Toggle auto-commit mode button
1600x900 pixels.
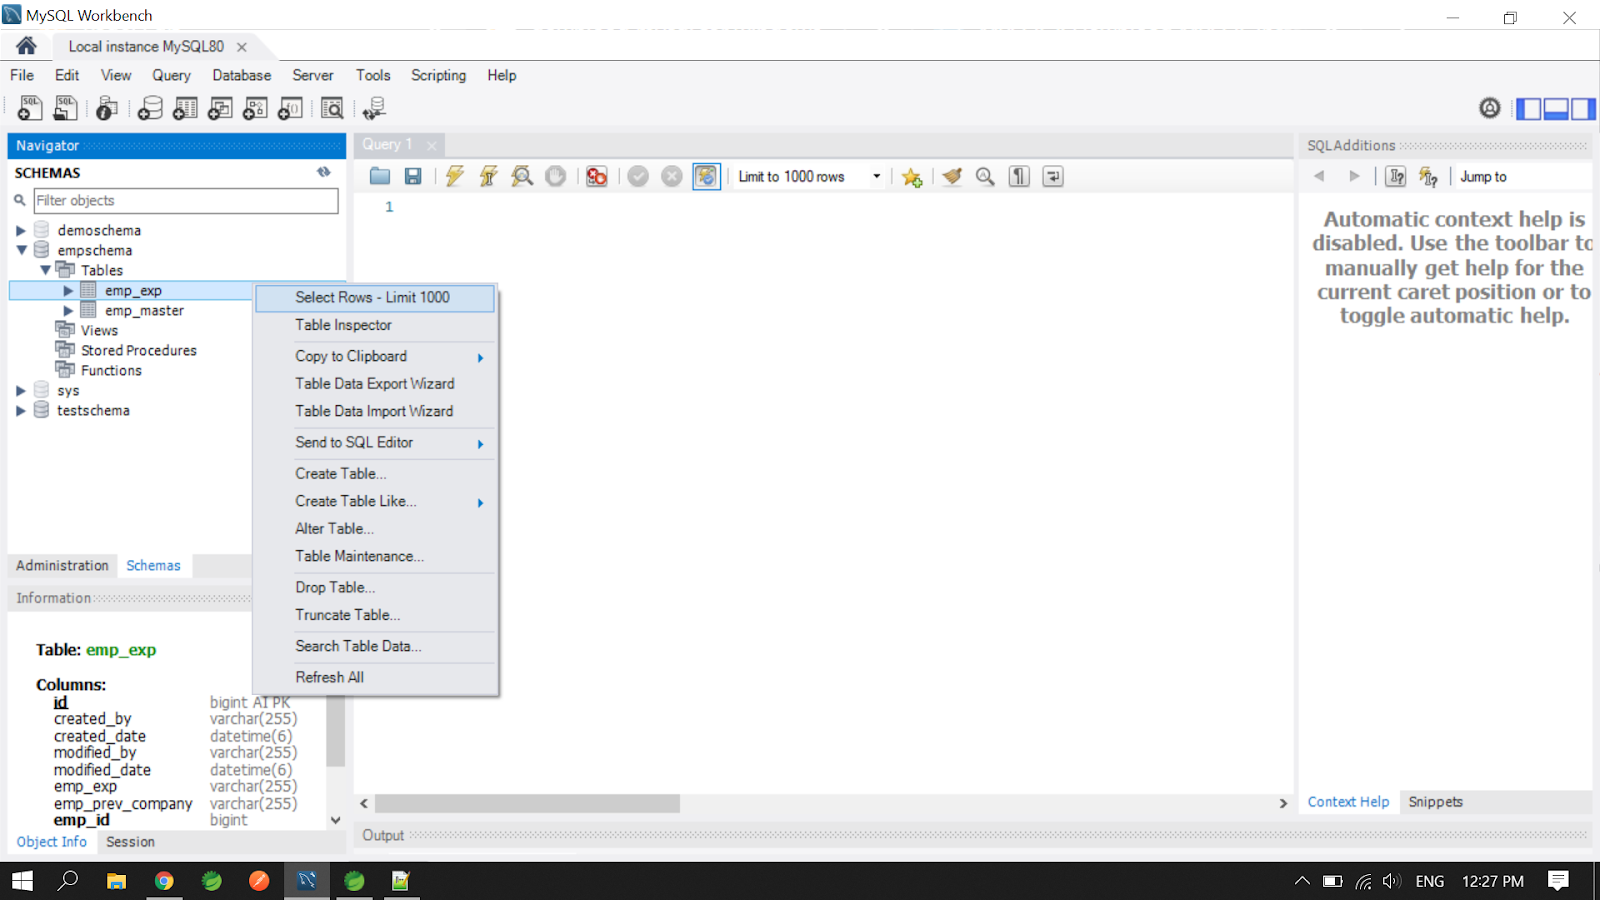706,176
